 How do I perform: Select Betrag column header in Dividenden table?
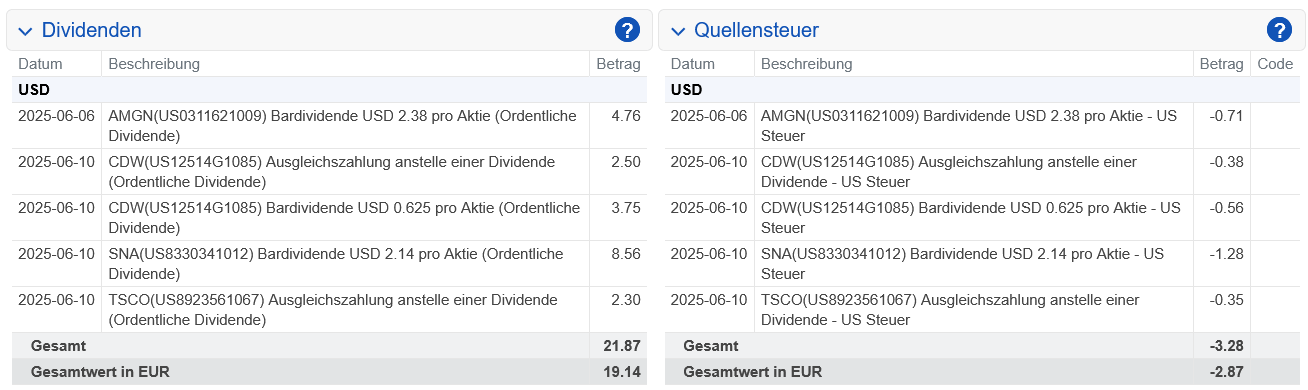[x=618, y=64]
